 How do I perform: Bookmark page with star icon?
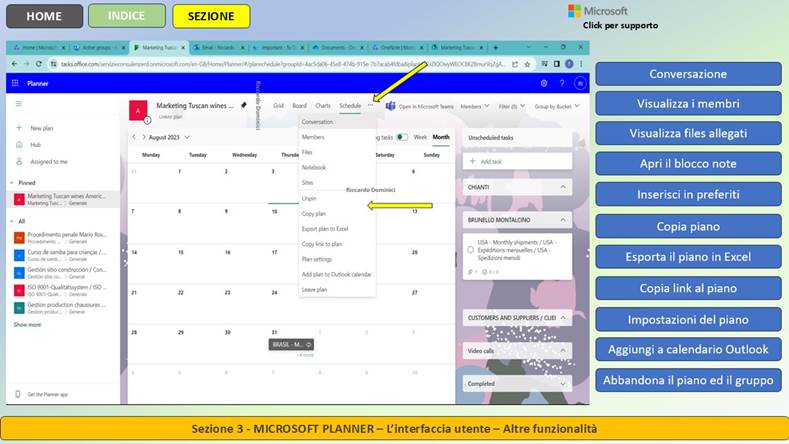[527, 64]
